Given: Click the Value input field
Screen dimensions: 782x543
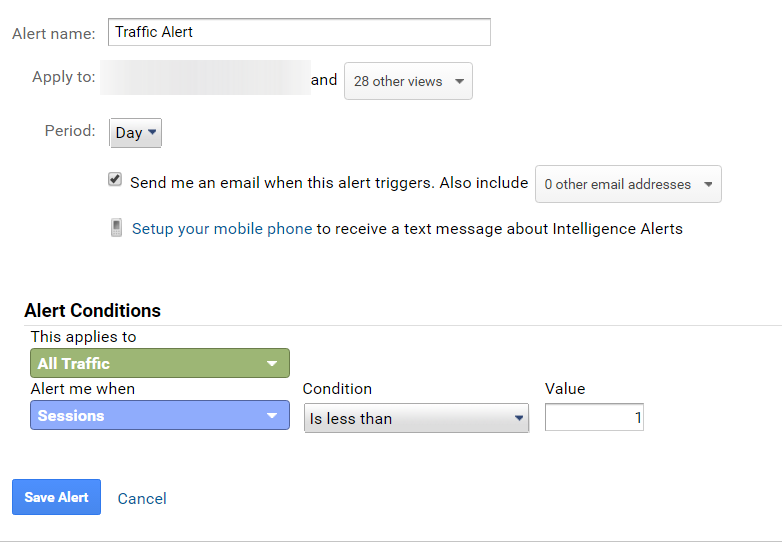Looking at the screenshot, I should click(594, 418).
